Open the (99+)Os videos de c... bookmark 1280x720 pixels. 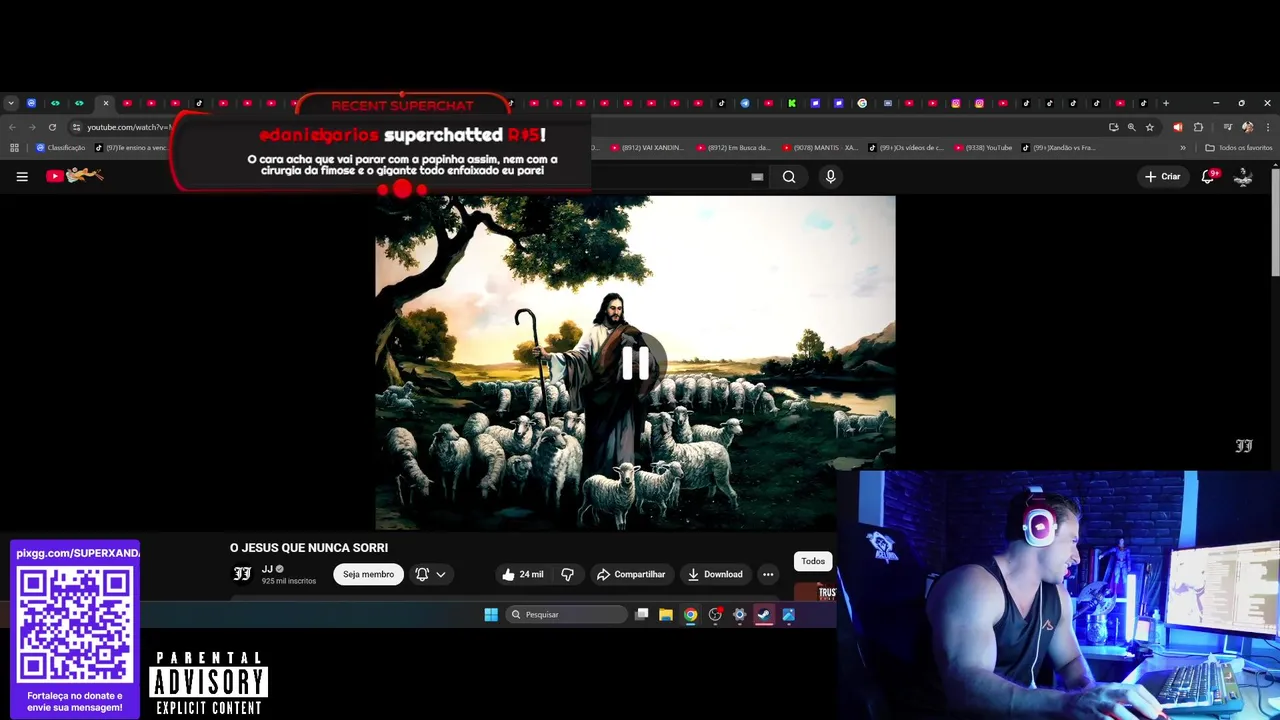906,148
